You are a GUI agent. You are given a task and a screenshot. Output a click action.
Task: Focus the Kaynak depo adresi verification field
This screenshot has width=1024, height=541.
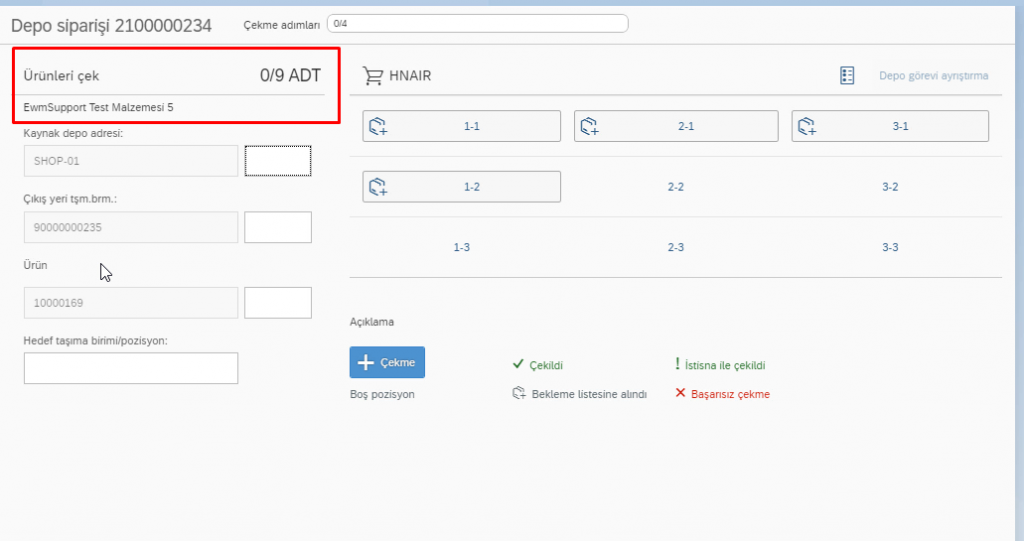[278, 160]
